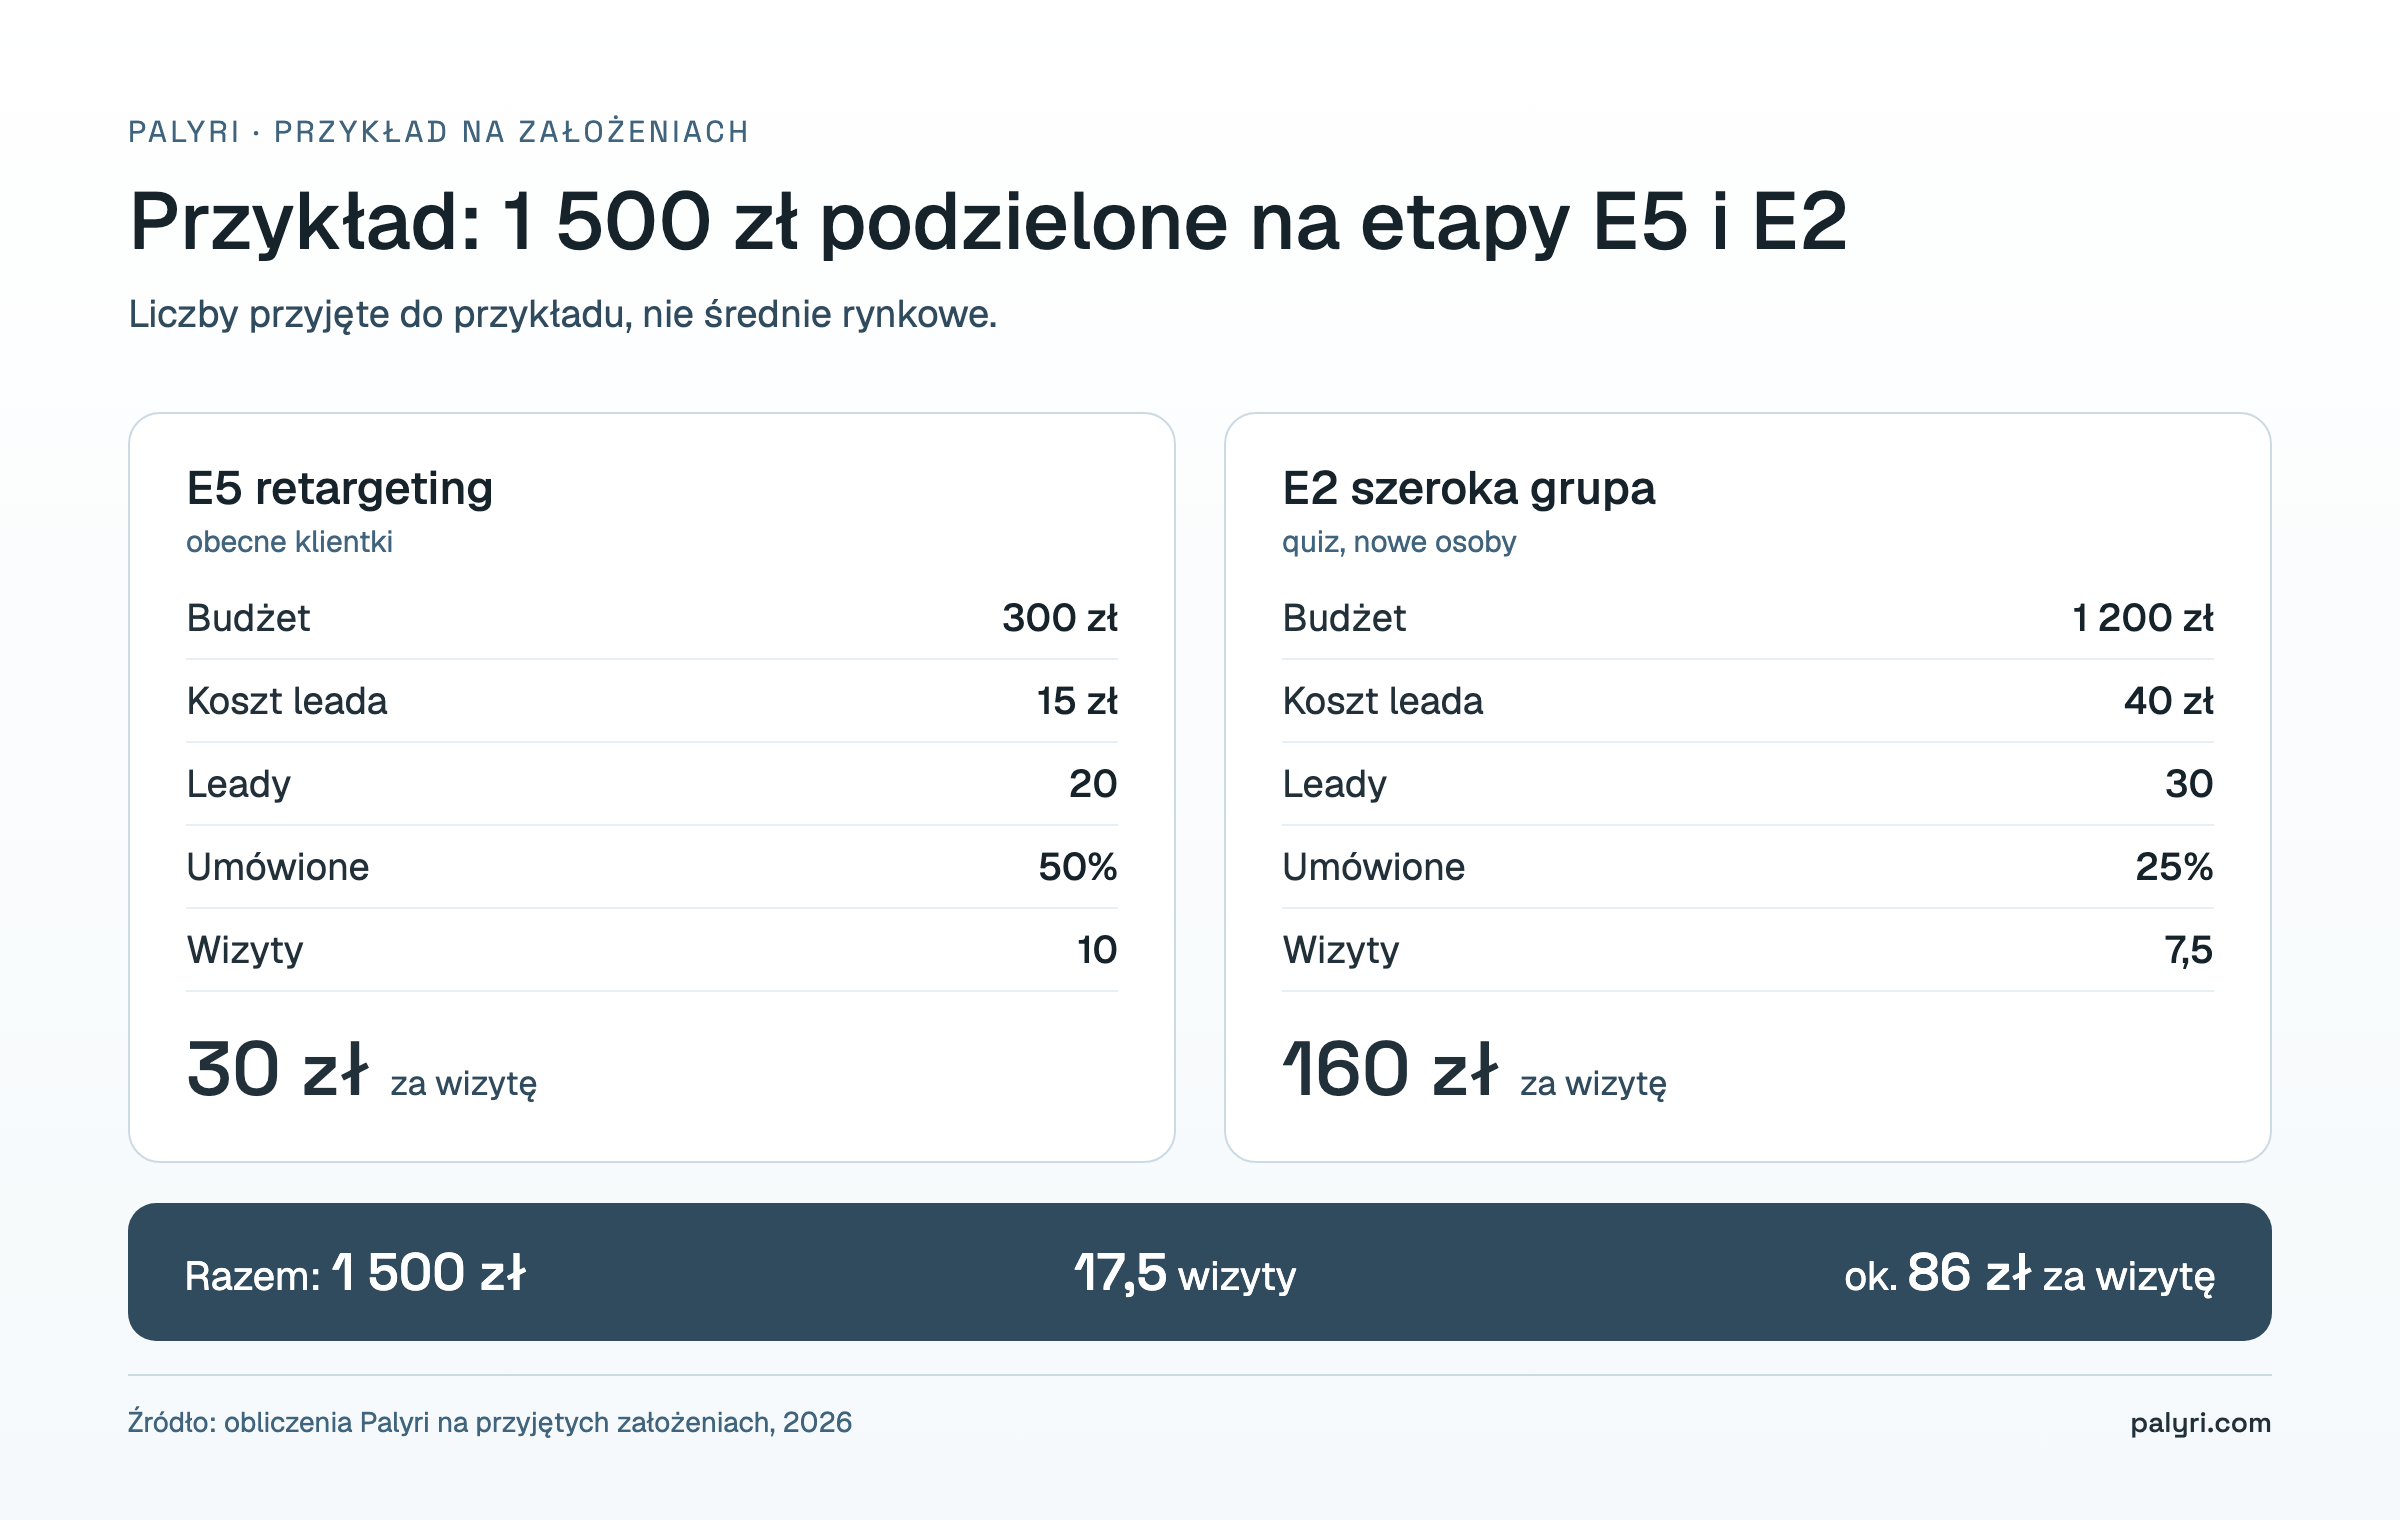This screenshot has width=2400, height=1520.
Task: Click the 'Umówione' label in E2 szeroka grupa card
Action: pos(1374,867)
